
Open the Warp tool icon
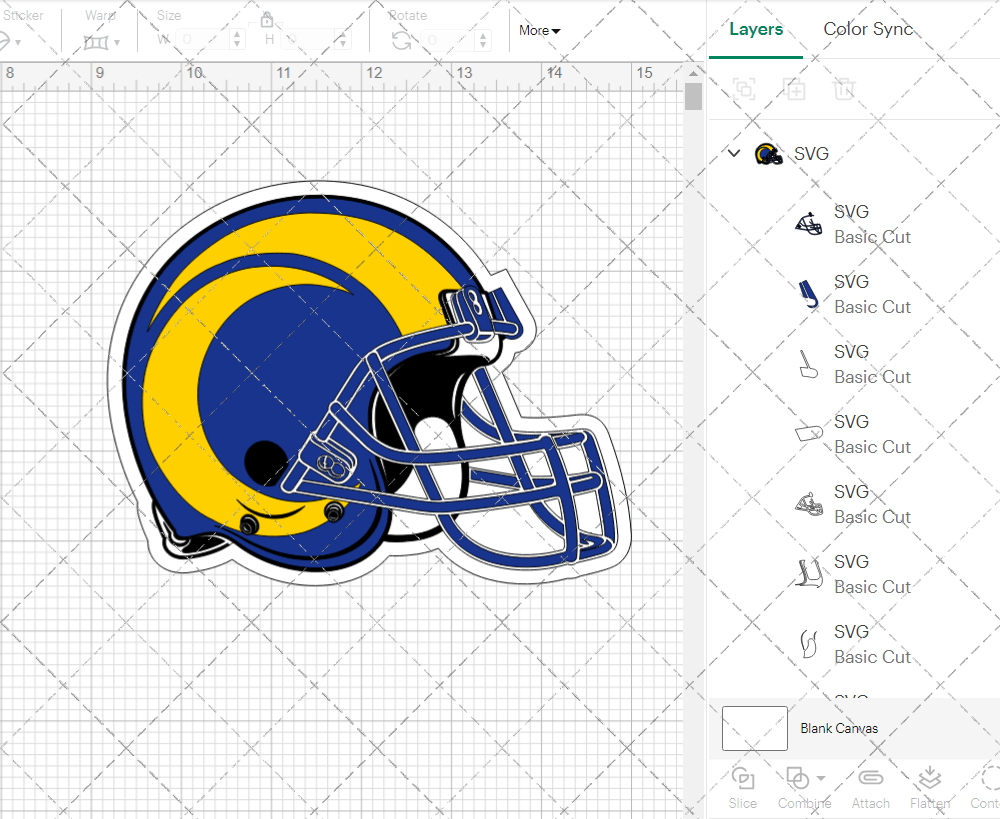96,43
